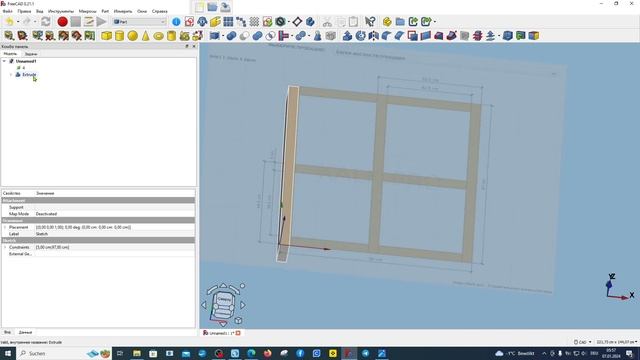The image size is (640, 360).
Task: Open the Макросы menu
Action: (87, 11)
